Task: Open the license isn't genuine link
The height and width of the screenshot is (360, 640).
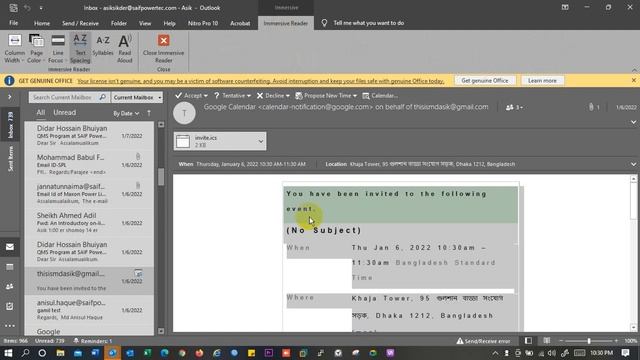Action: (260, 81)
